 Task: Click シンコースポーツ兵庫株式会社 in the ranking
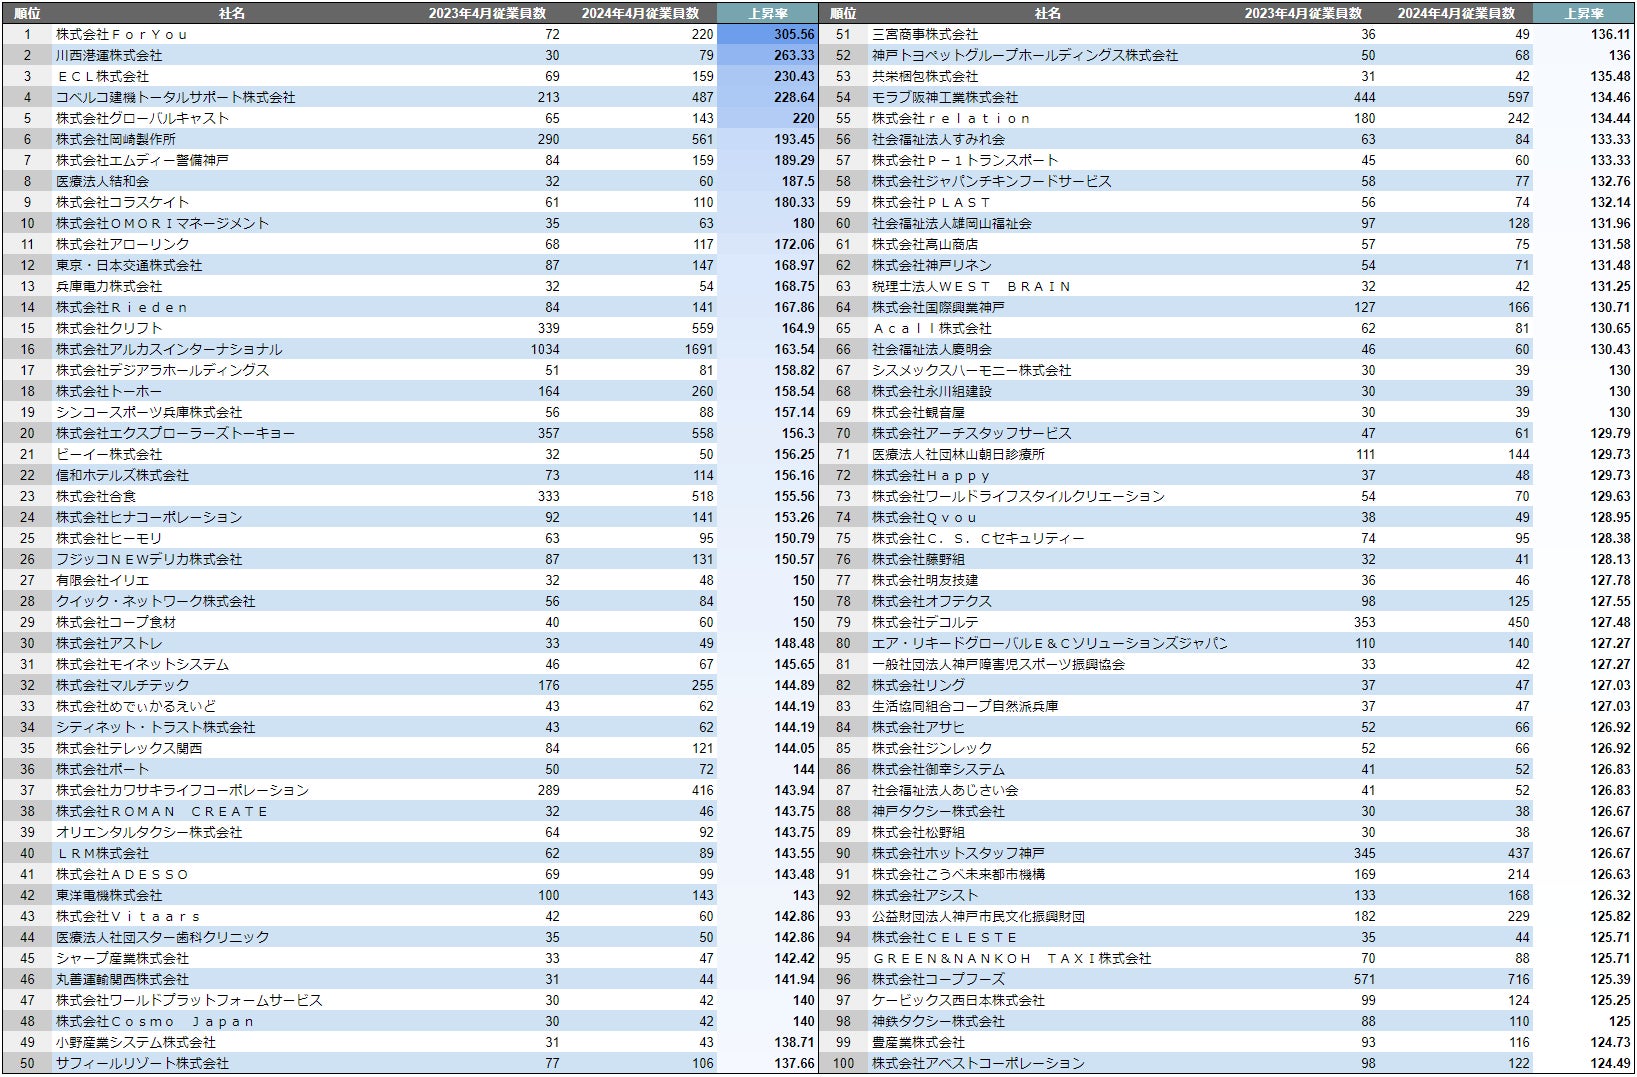[x=149, y=412]
